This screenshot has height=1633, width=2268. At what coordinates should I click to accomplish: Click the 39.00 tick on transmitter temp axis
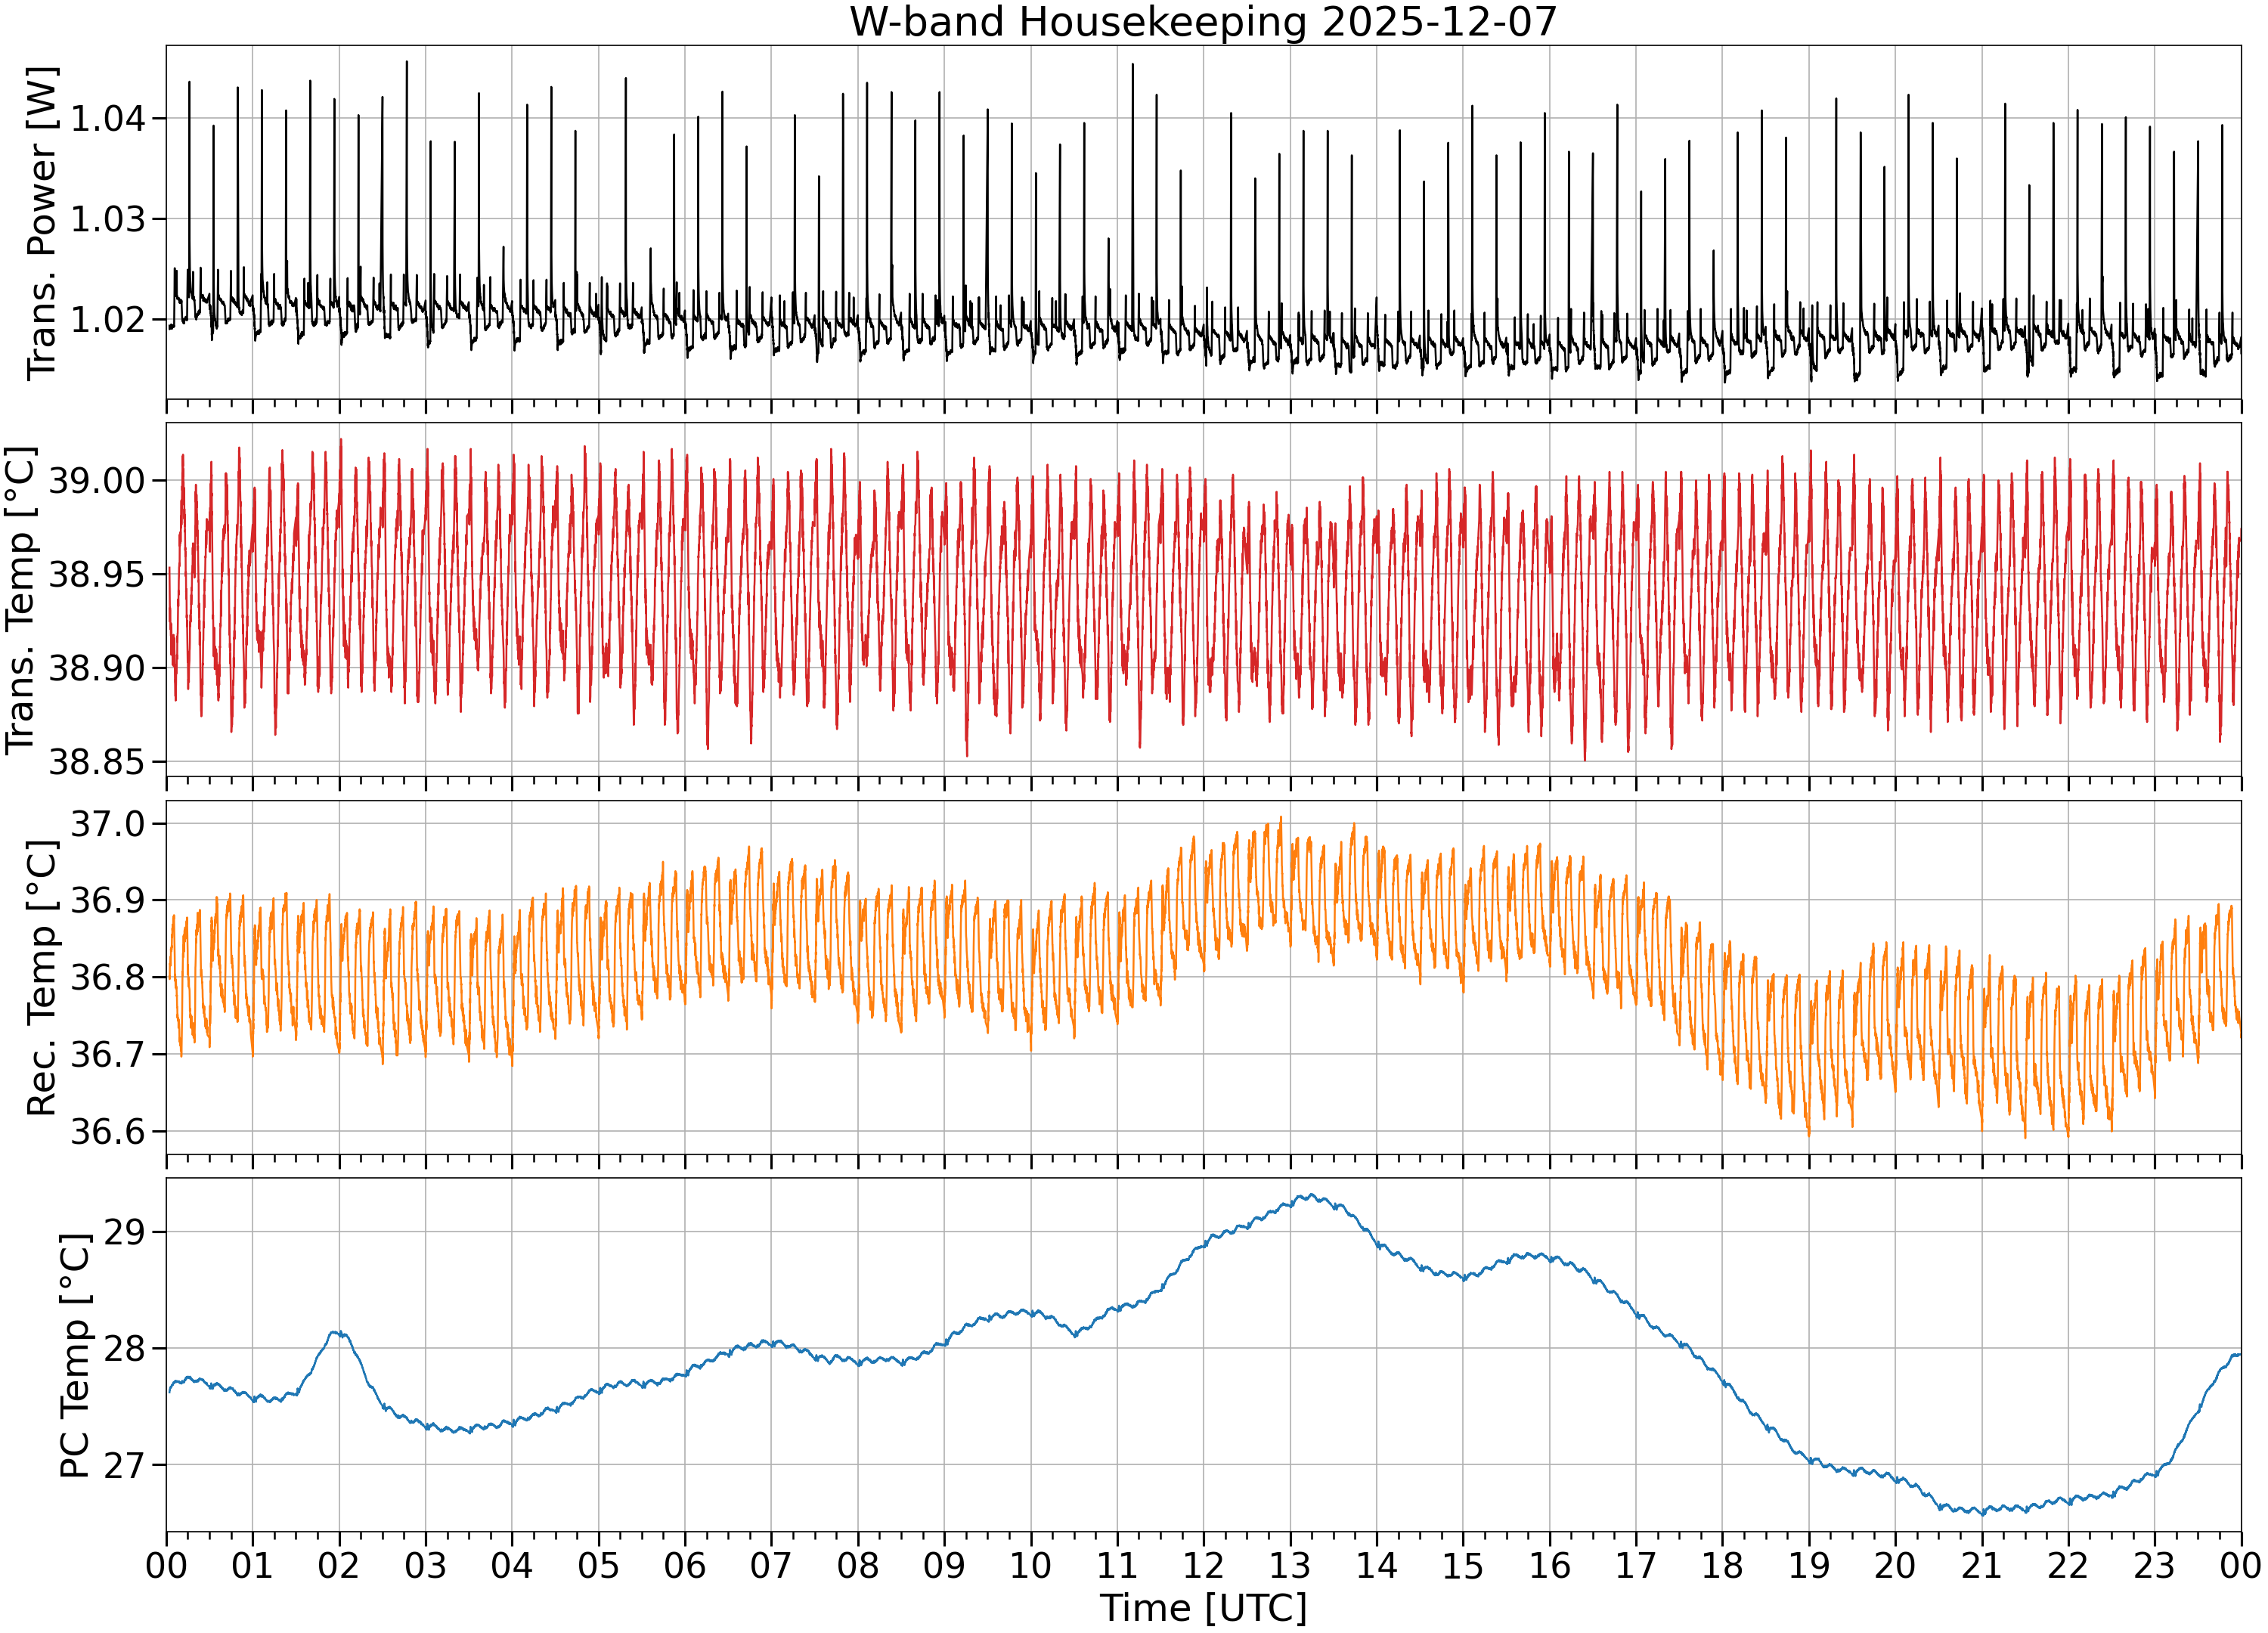click(97, 480)
